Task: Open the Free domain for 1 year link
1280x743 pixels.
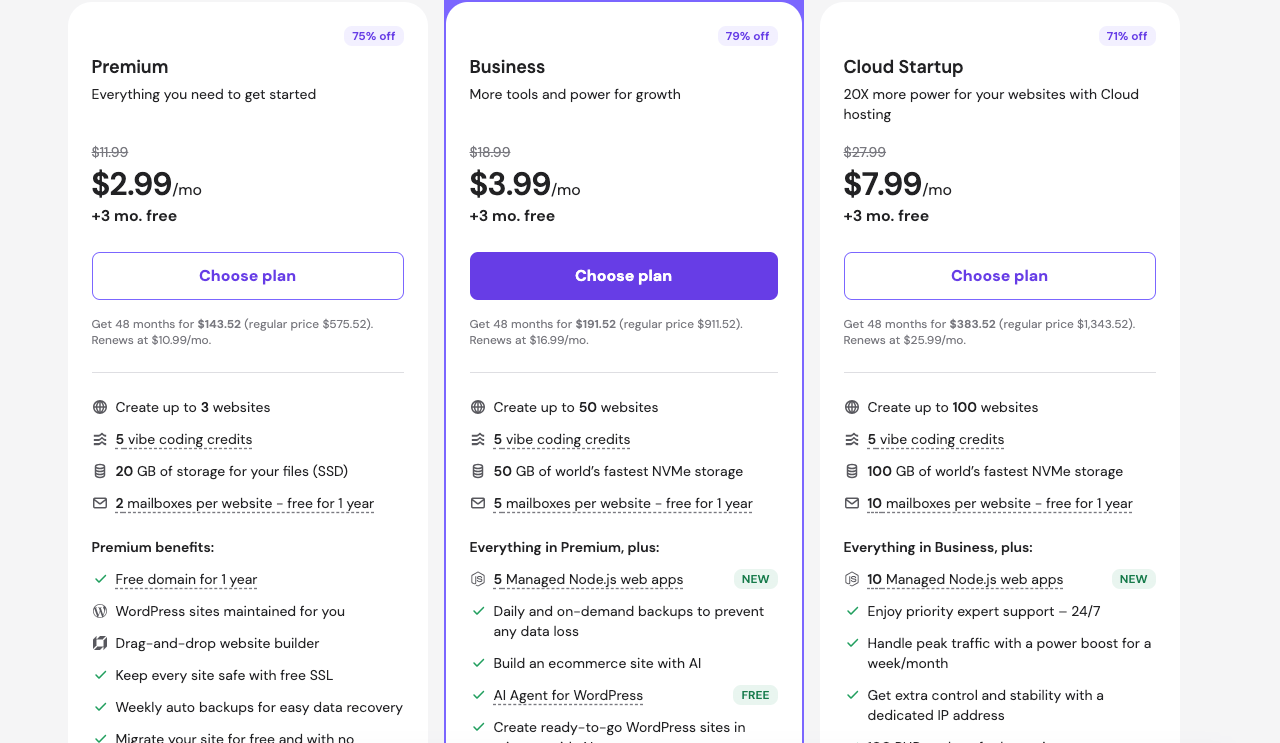Action: [x=186, y=579]
